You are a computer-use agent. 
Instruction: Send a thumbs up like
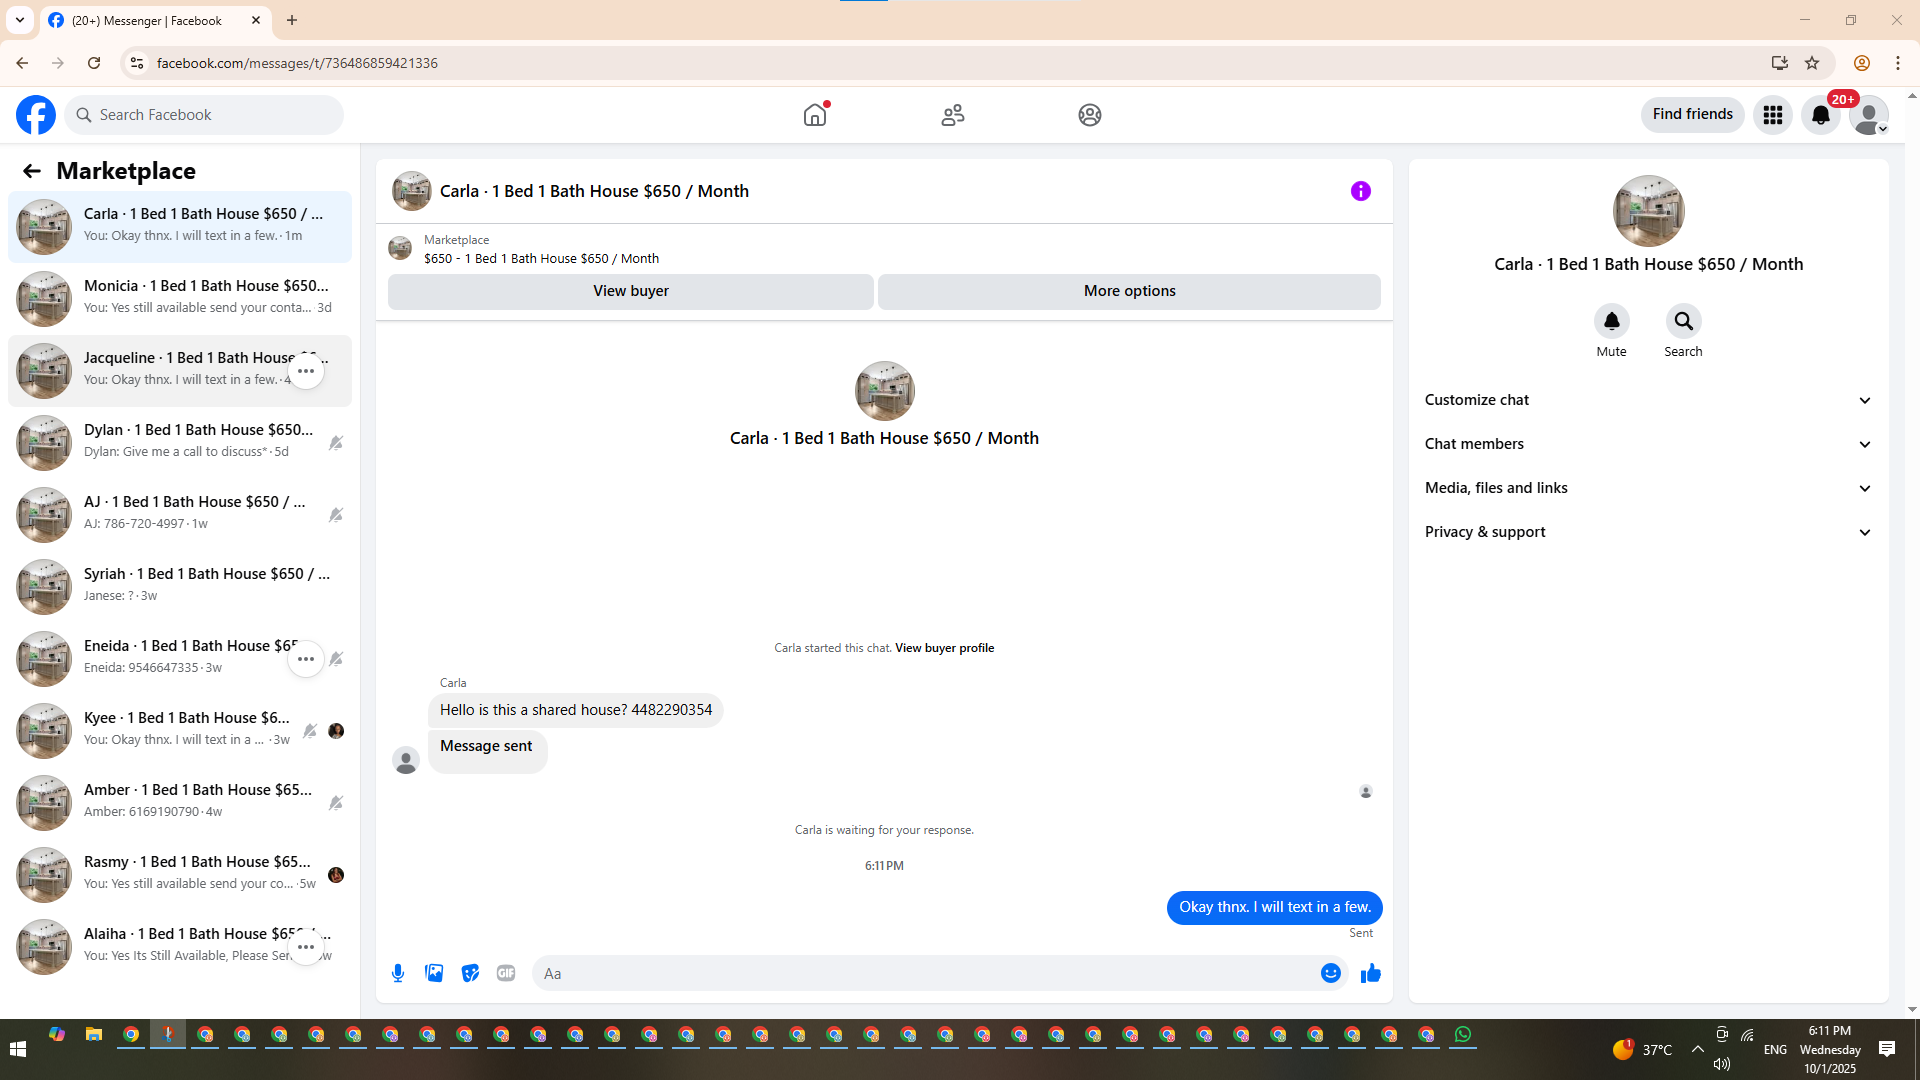coord(1371,973)
